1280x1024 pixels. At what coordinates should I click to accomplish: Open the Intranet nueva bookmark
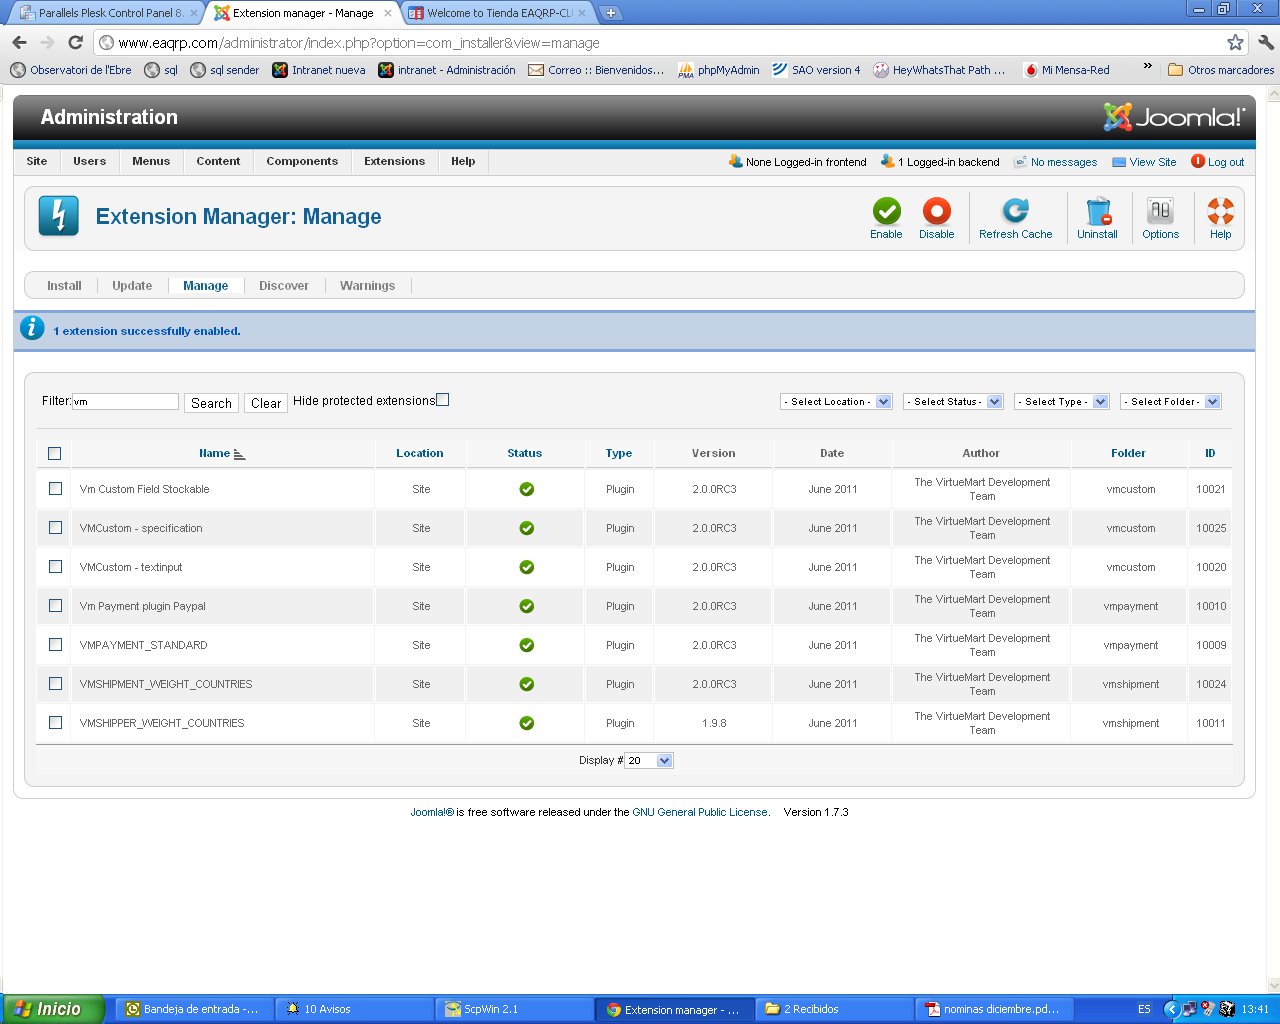pos(319,70)
